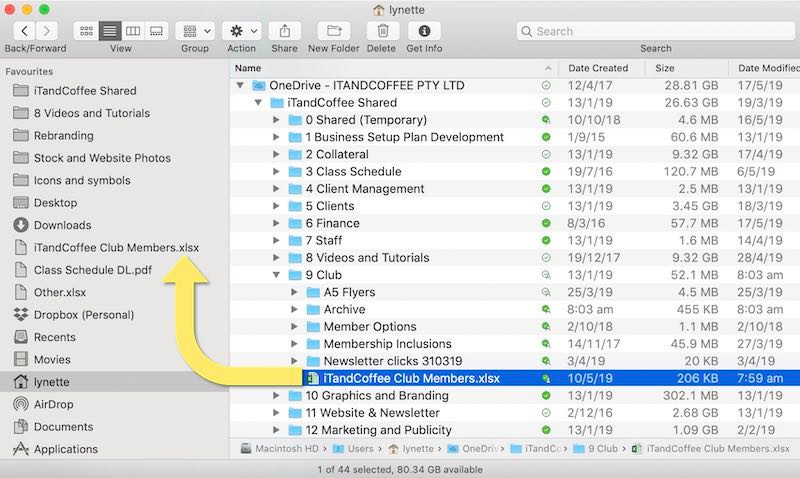Select lynette home in sidebar

click(x=51, y=382)
